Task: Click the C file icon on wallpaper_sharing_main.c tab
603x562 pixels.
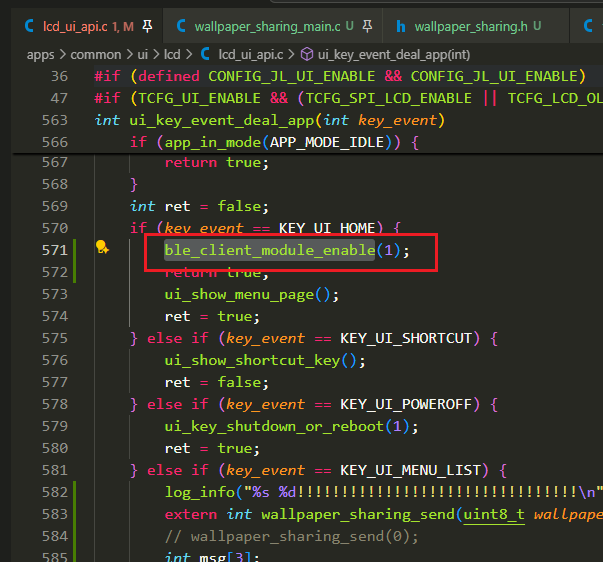Action: tap(181, 27)
